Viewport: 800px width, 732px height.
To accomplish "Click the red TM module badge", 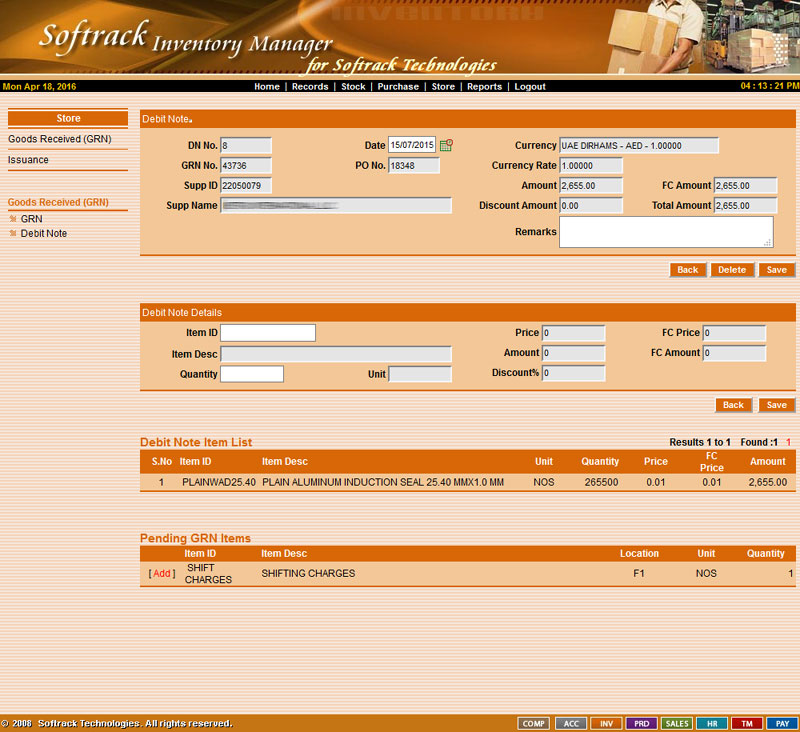I will point(747,723).
